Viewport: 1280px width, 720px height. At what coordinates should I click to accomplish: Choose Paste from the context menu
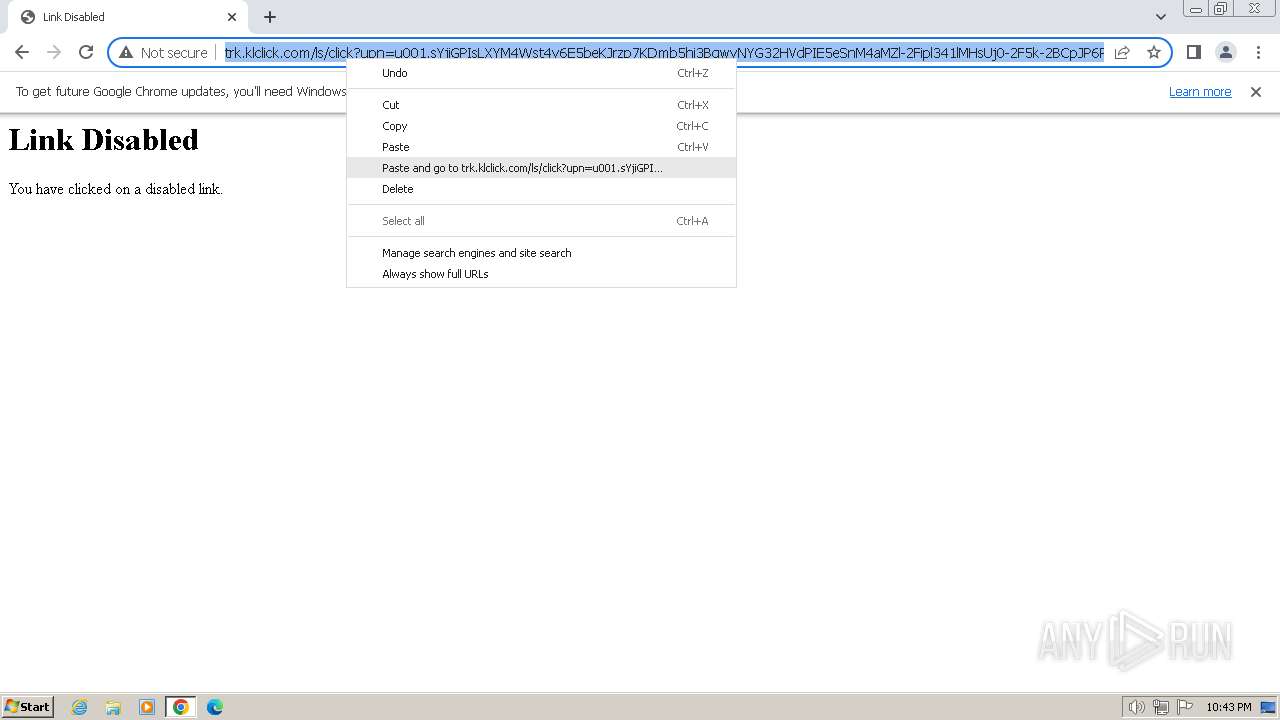[x=541, y=147]
